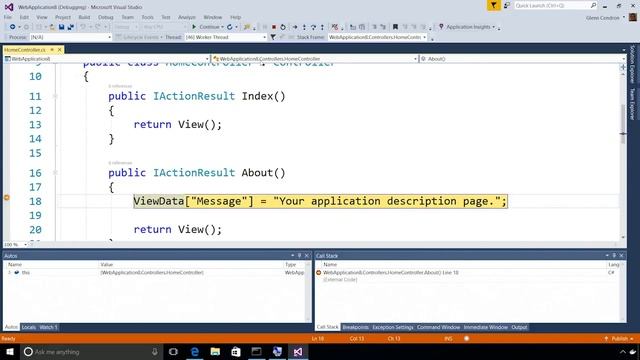Click the Step Over icon
The image size is (640, 360).
click(313, 27)
